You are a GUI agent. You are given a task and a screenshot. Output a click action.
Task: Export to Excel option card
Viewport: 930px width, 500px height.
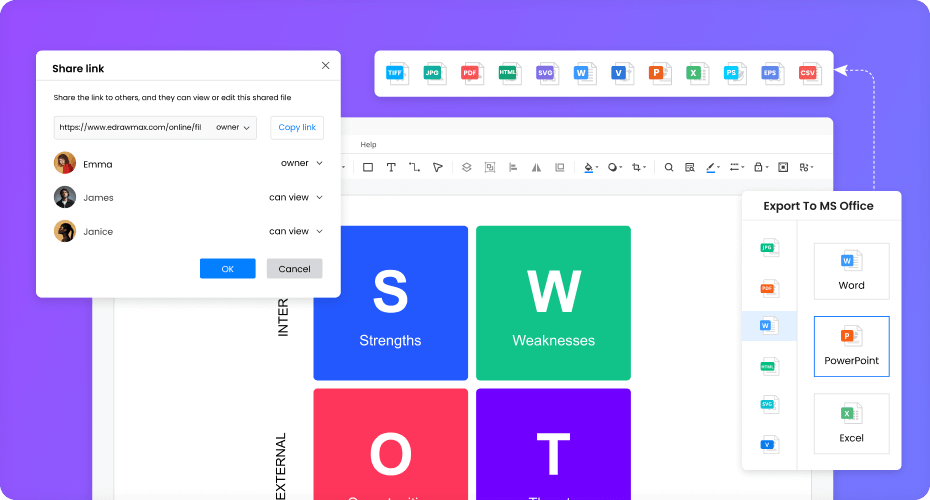(x=852, y=423)
